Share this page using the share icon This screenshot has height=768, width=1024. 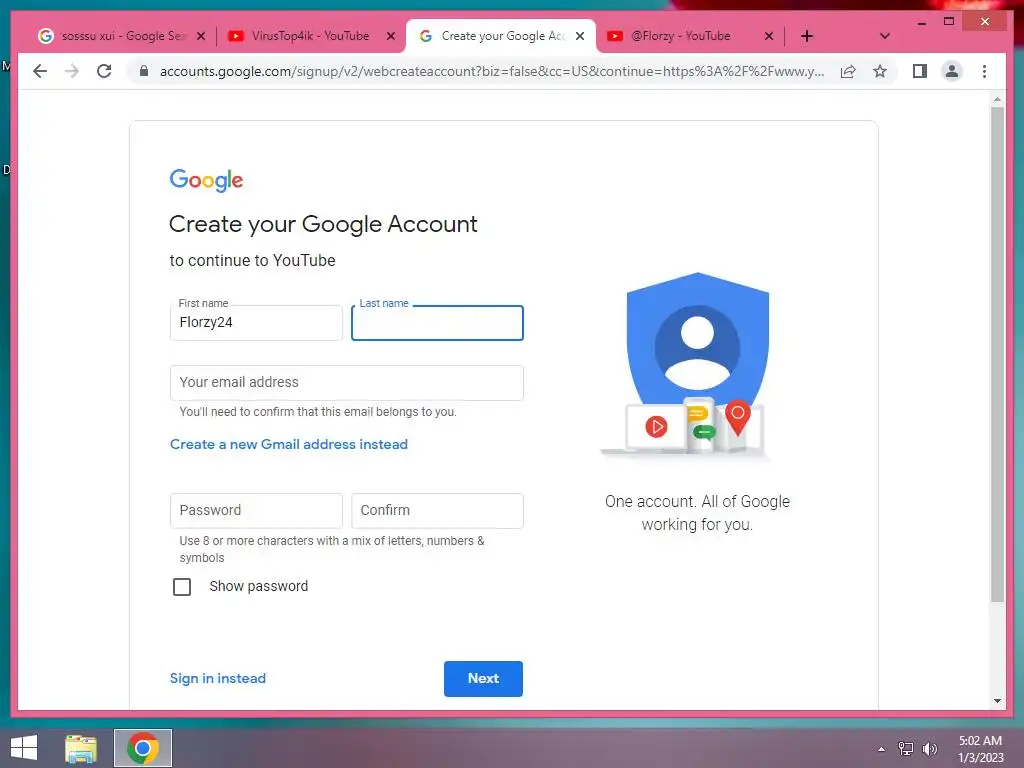848,71
